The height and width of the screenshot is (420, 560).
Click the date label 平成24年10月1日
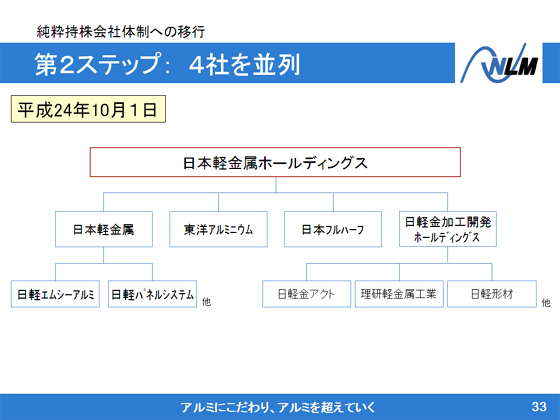tap(88, 109)
